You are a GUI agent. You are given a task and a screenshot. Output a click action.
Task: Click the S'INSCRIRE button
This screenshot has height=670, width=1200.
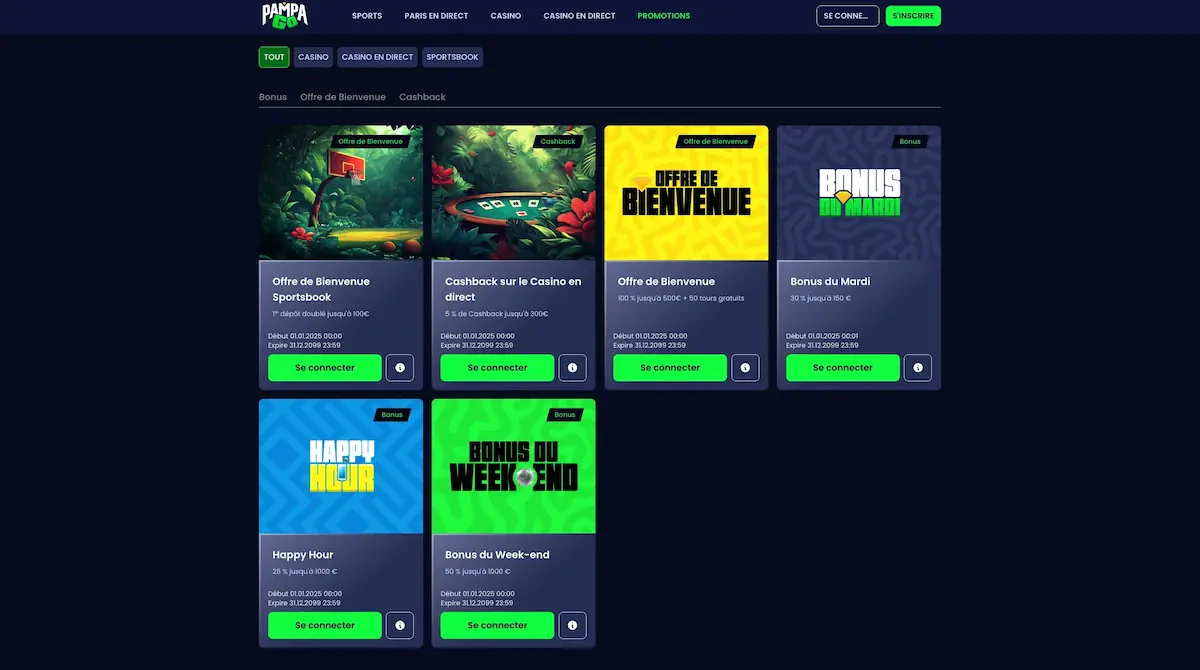point(913,16)
